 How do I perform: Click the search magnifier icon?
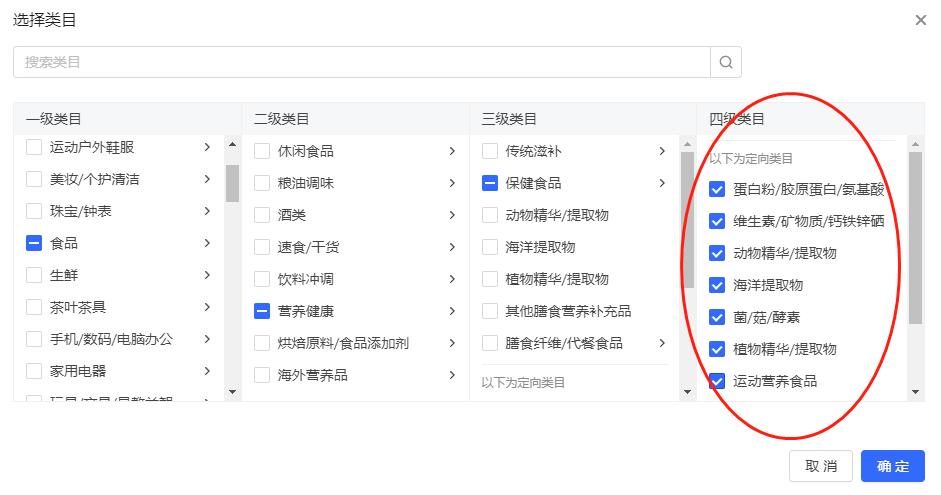coord(726,62)
